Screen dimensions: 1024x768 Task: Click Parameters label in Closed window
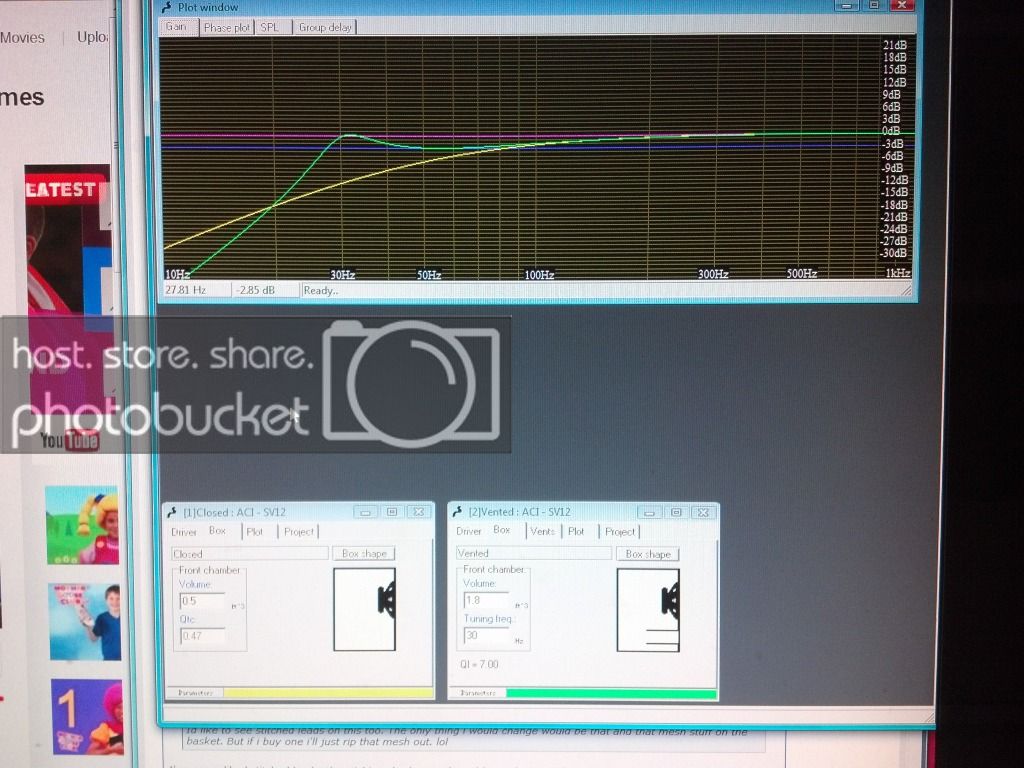point(195,693)
